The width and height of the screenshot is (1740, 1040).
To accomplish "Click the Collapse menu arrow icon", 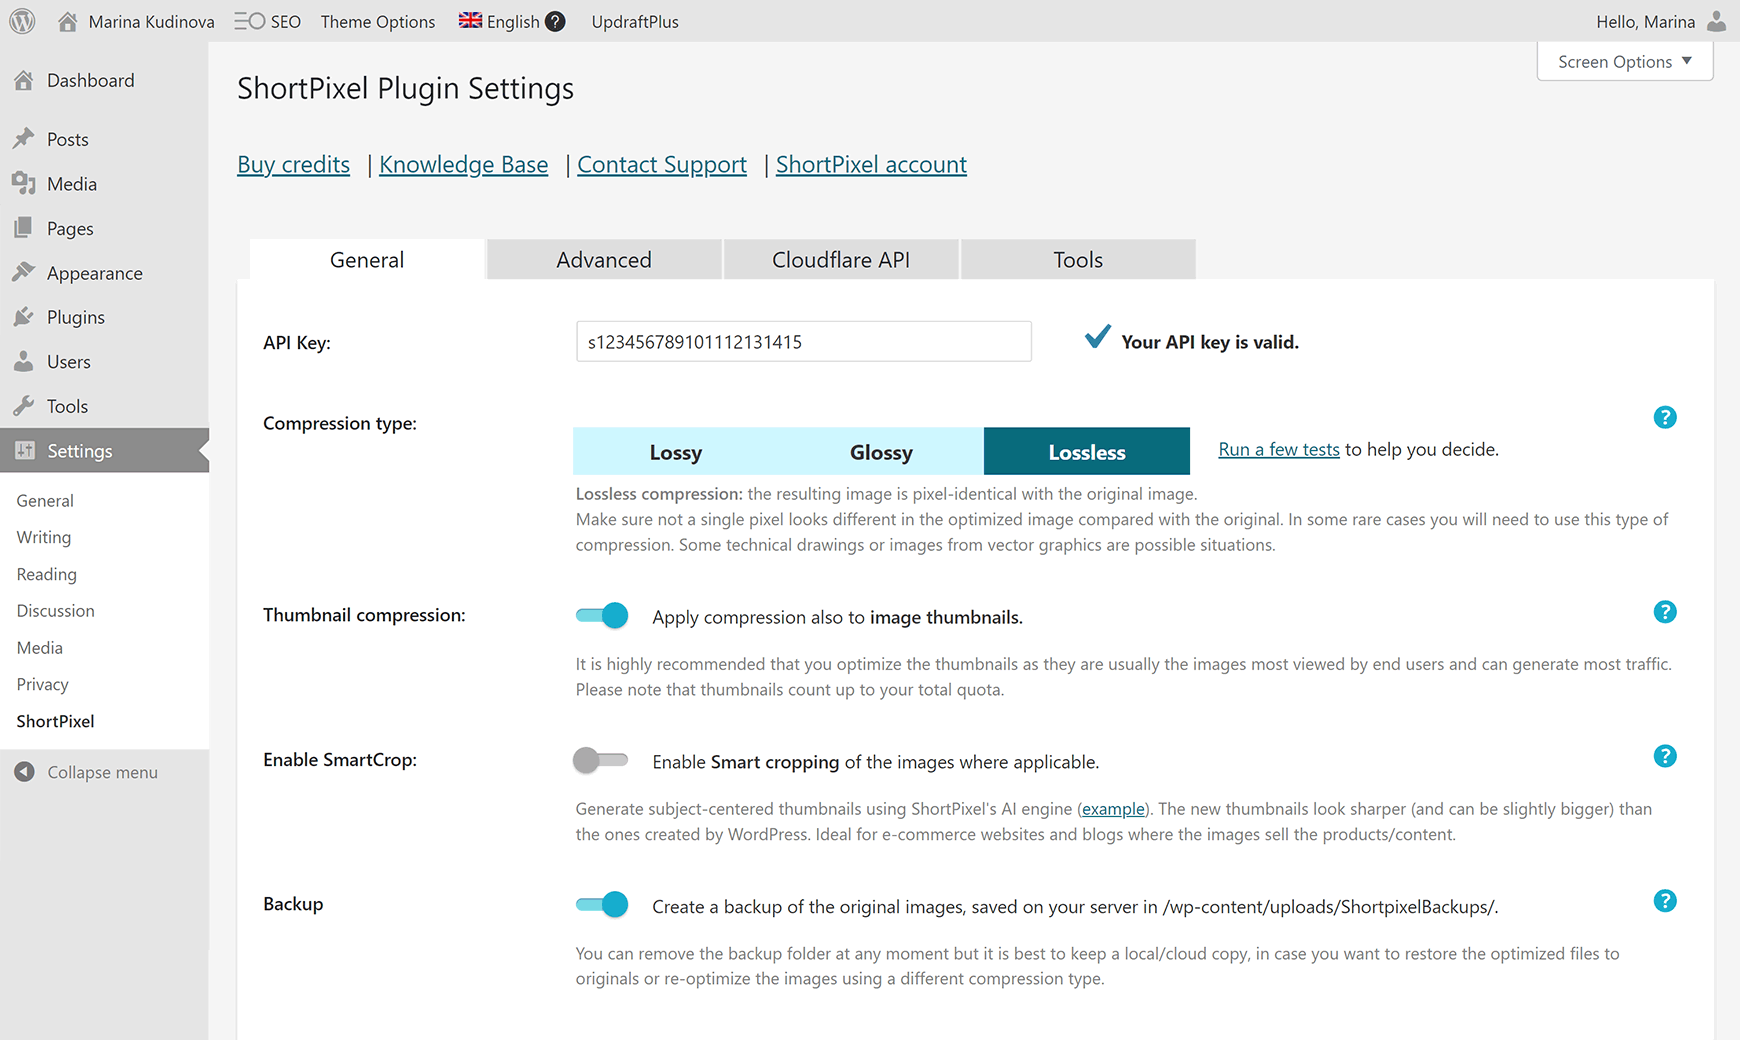I will click(25, 772).
